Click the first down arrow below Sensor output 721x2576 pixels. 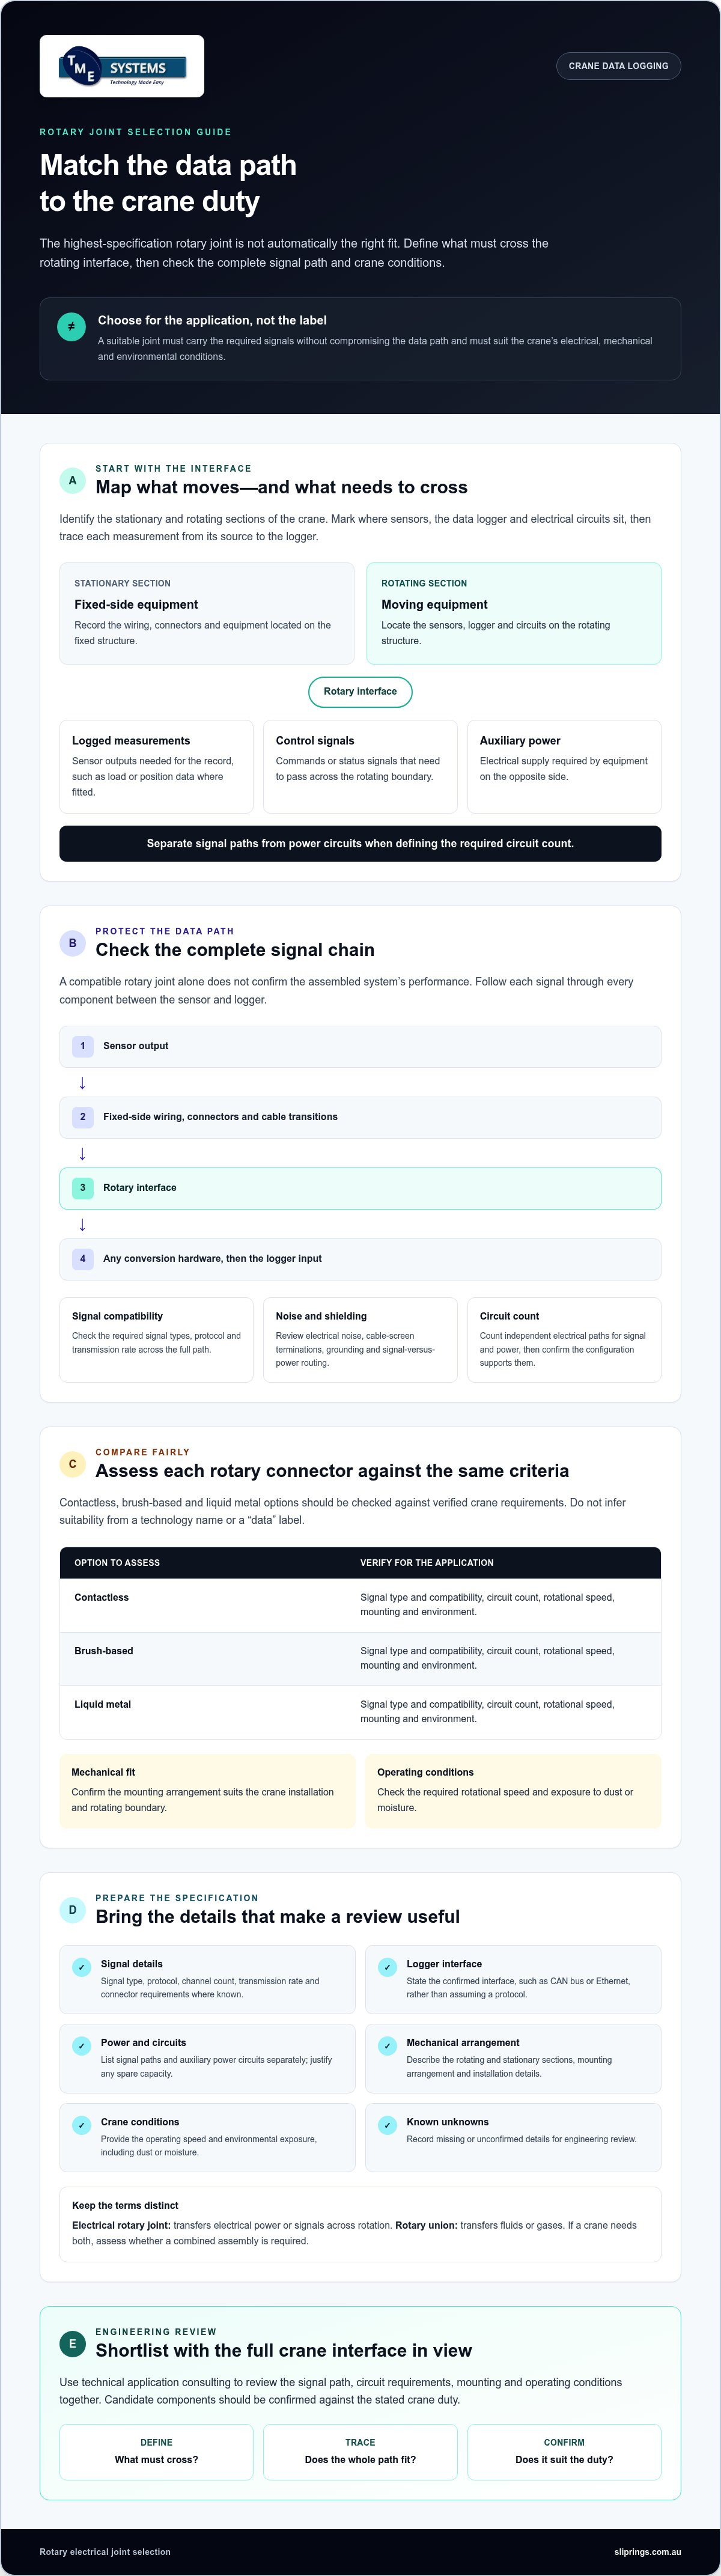coord(82,1083)
